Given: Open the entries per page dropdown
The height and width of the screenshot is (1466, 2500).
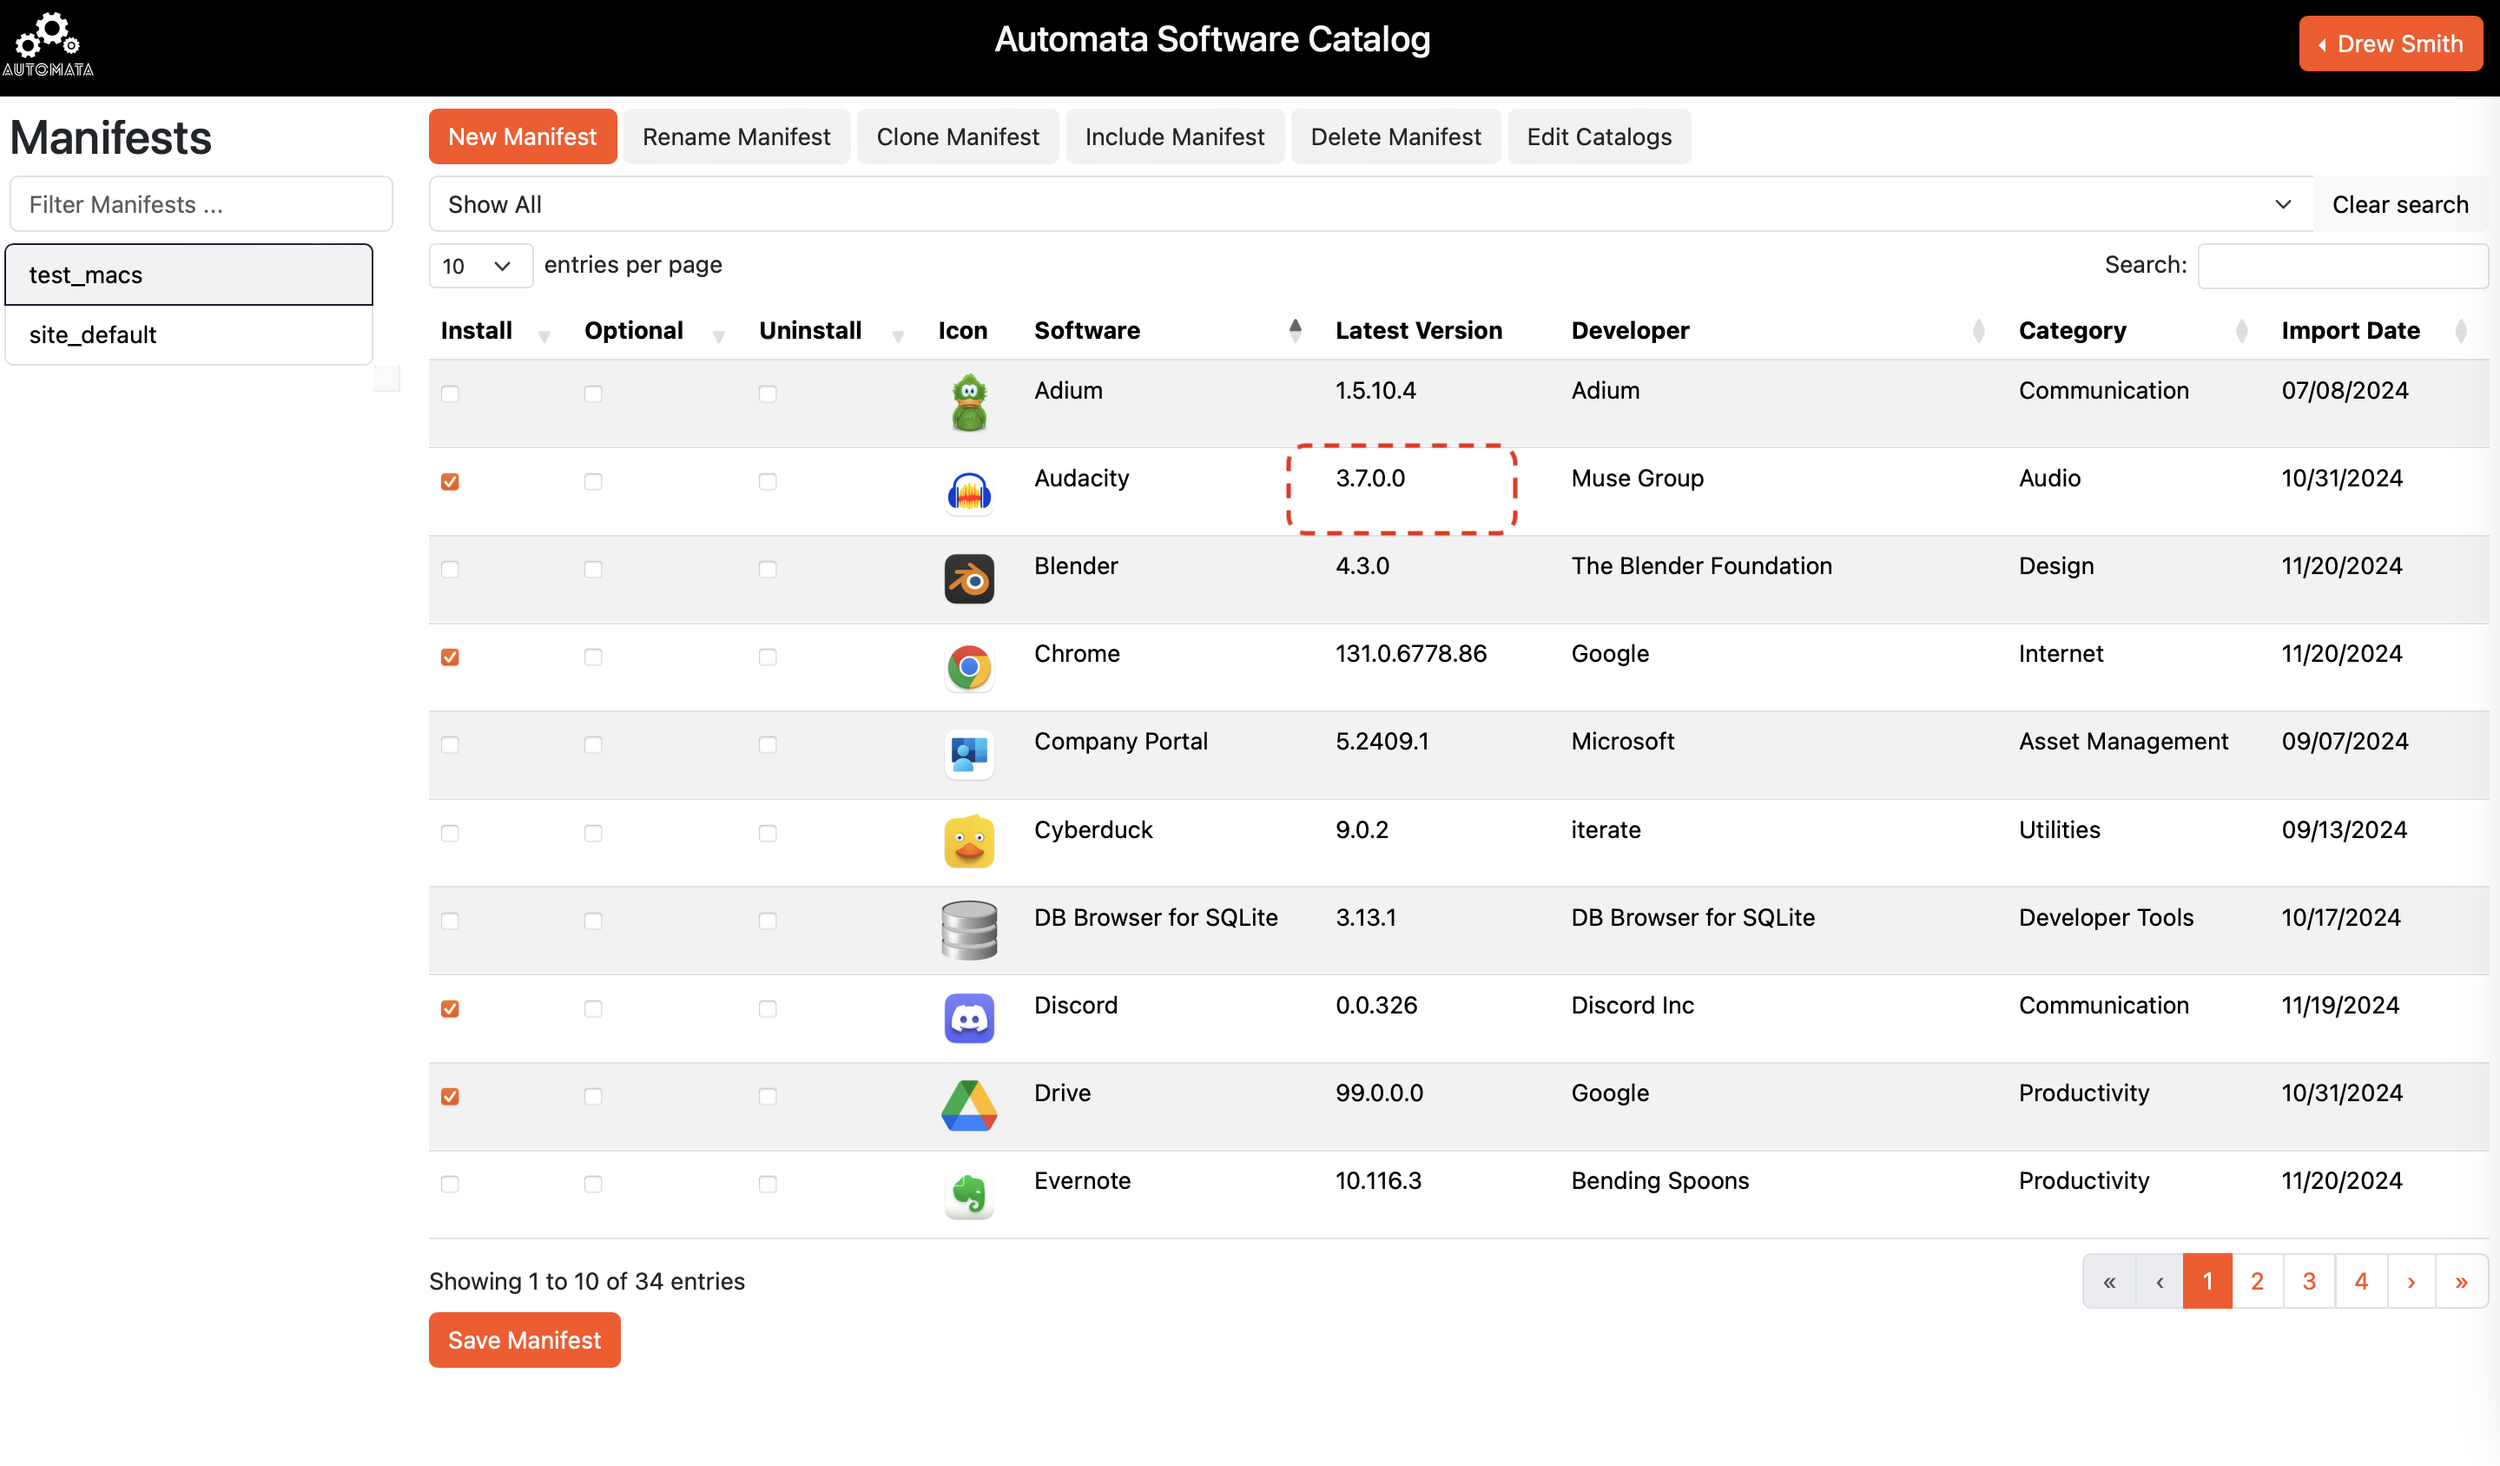Looking at the screenshot, I should pos(479,266).
